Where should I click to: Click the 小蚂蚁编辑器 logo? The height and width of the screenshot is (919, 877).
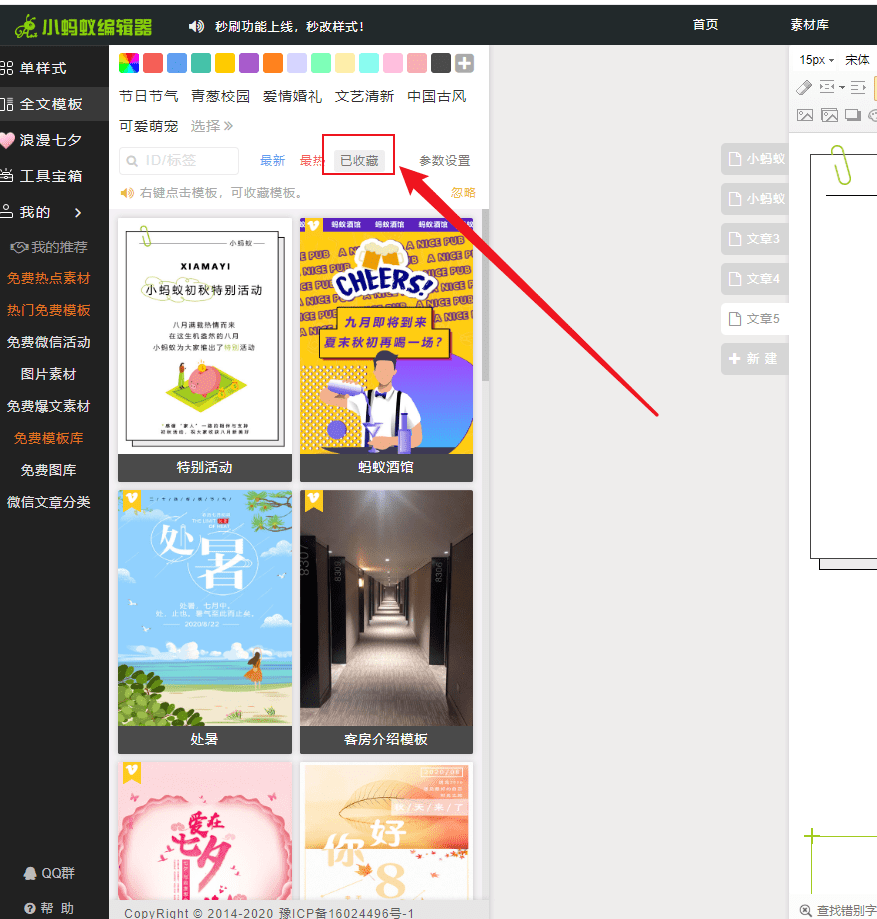(x=83, y=26)
